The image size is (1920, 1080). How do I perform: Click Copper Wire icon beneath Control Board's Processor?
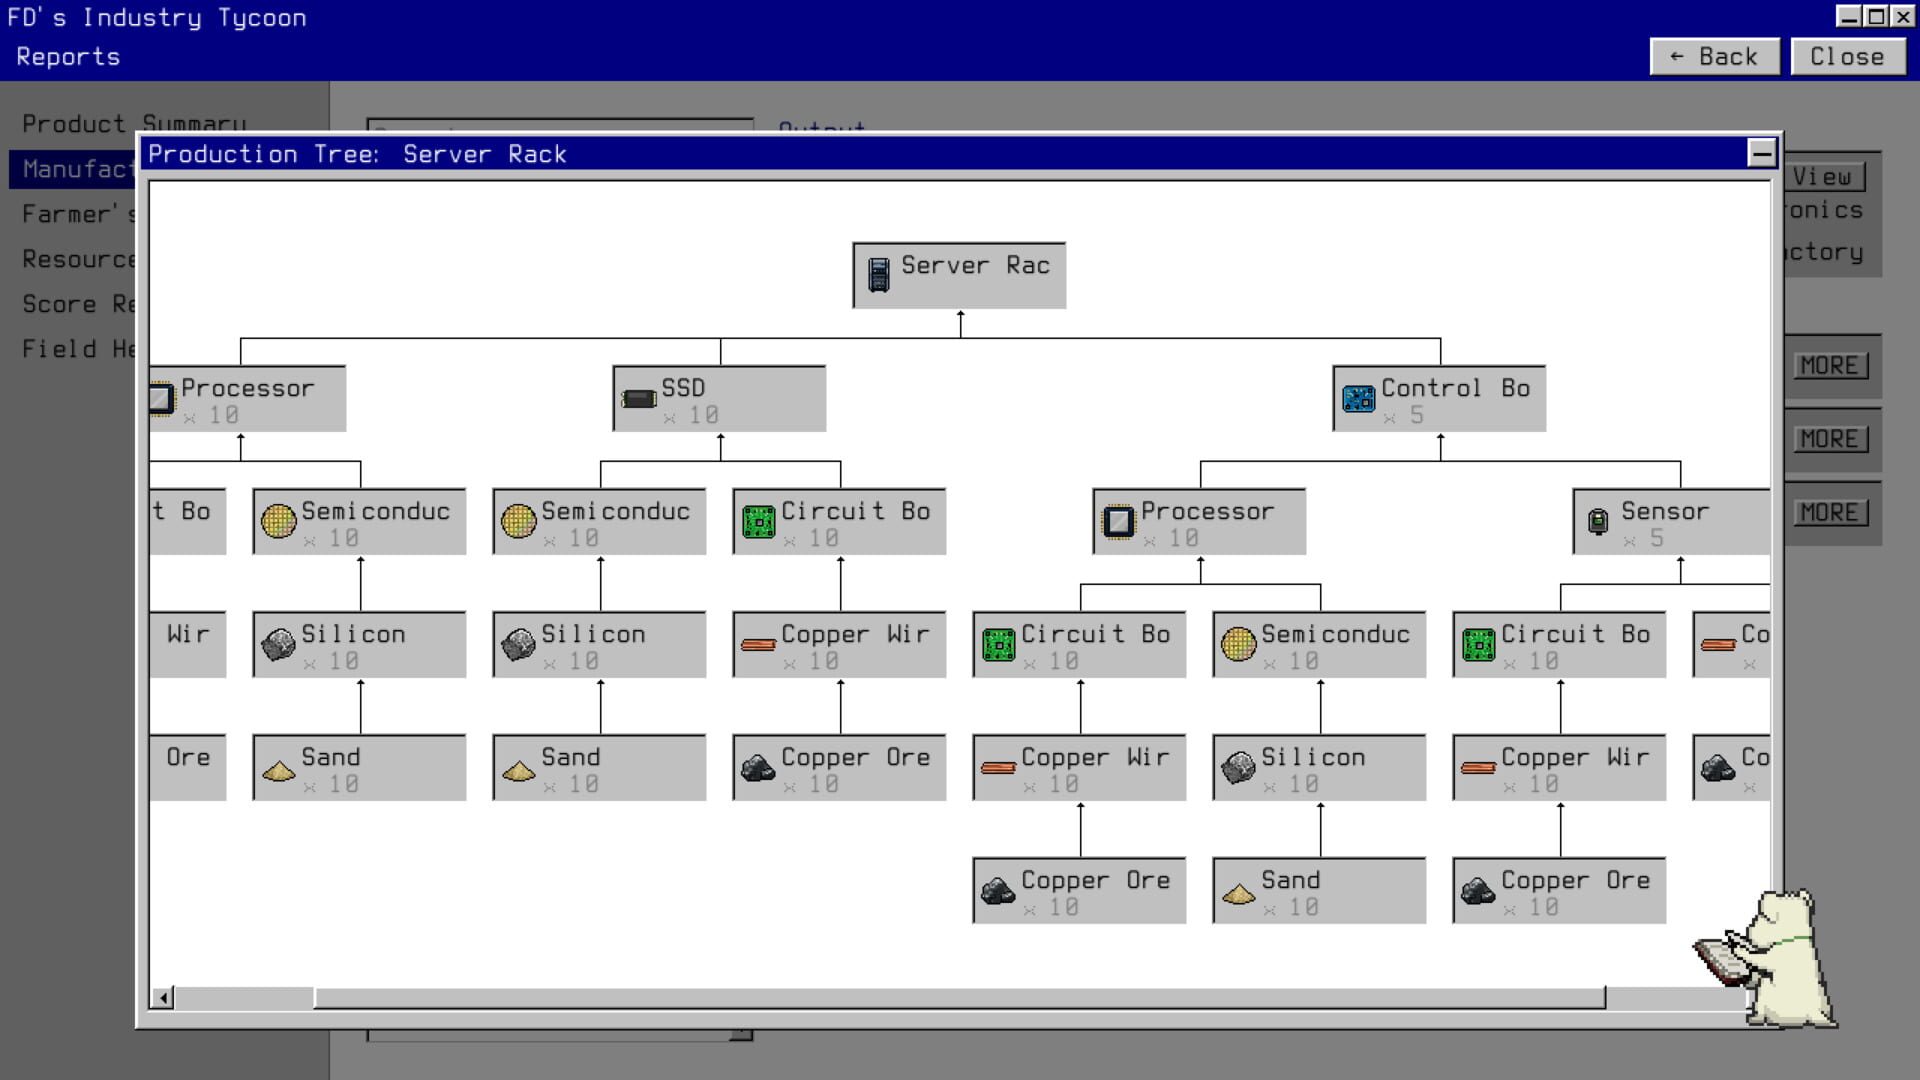pyautogui.click(x=998, y=768)
